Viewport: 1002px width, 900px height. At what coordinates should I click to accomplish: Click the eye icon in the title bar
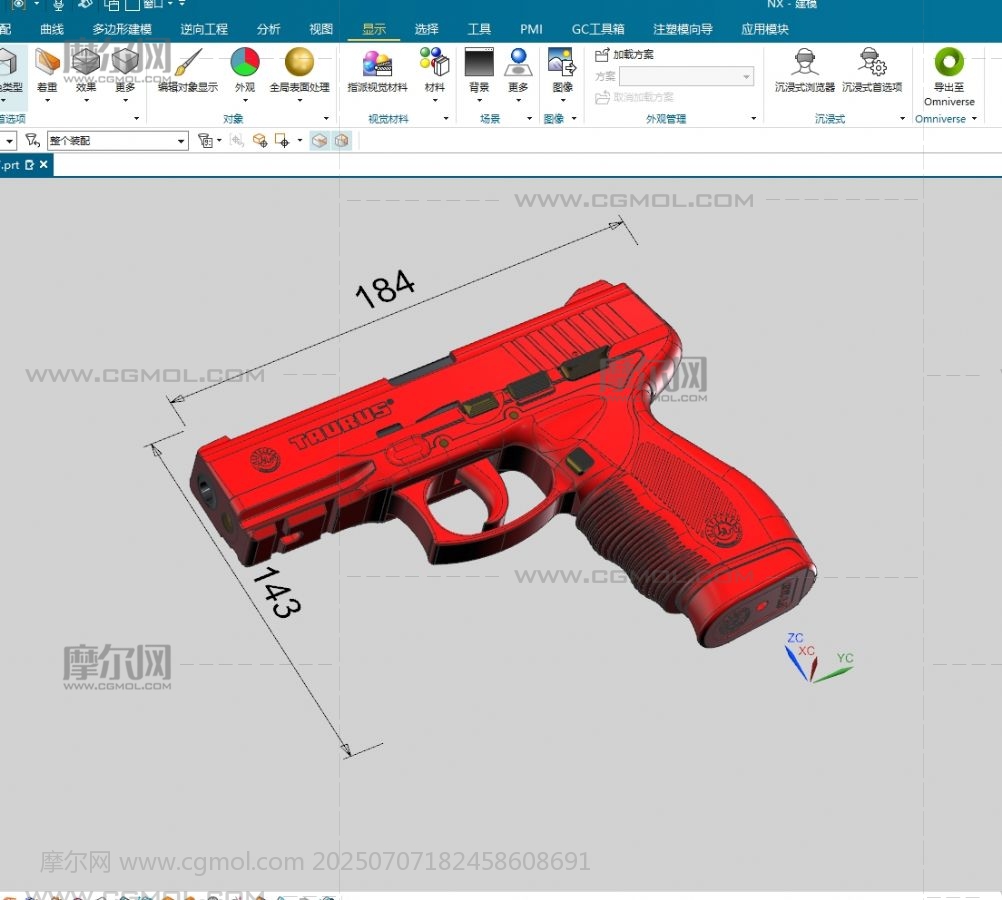coord(17,4)
